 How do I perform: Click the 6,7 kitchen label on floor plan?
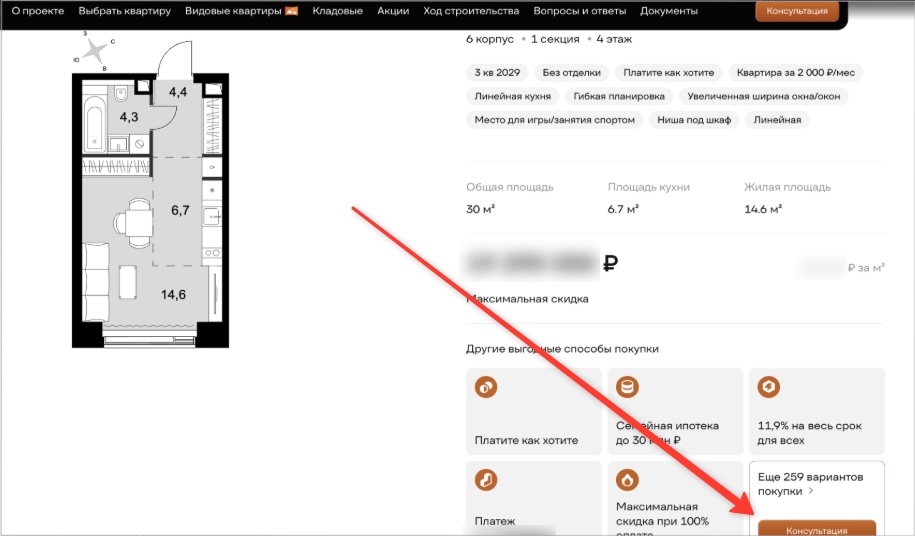pos(180,210)
